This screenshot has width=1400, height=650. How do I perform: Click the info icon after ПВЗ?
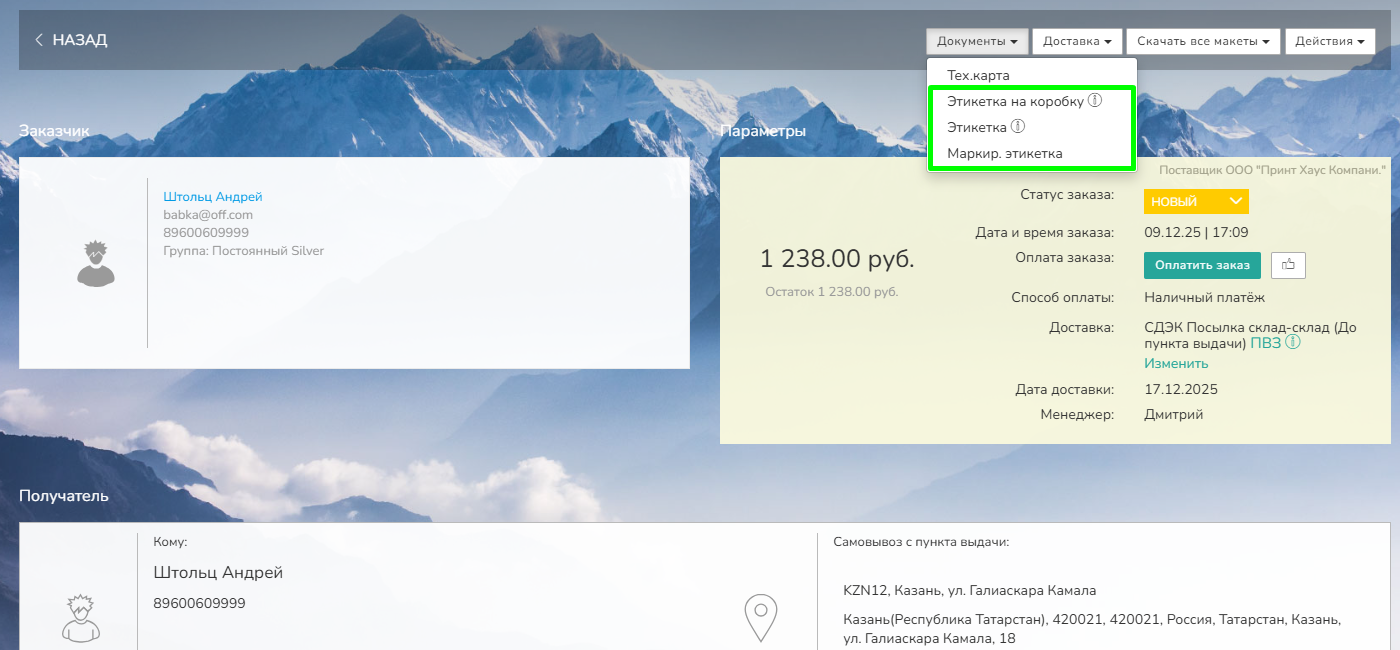click(1293, 343)
